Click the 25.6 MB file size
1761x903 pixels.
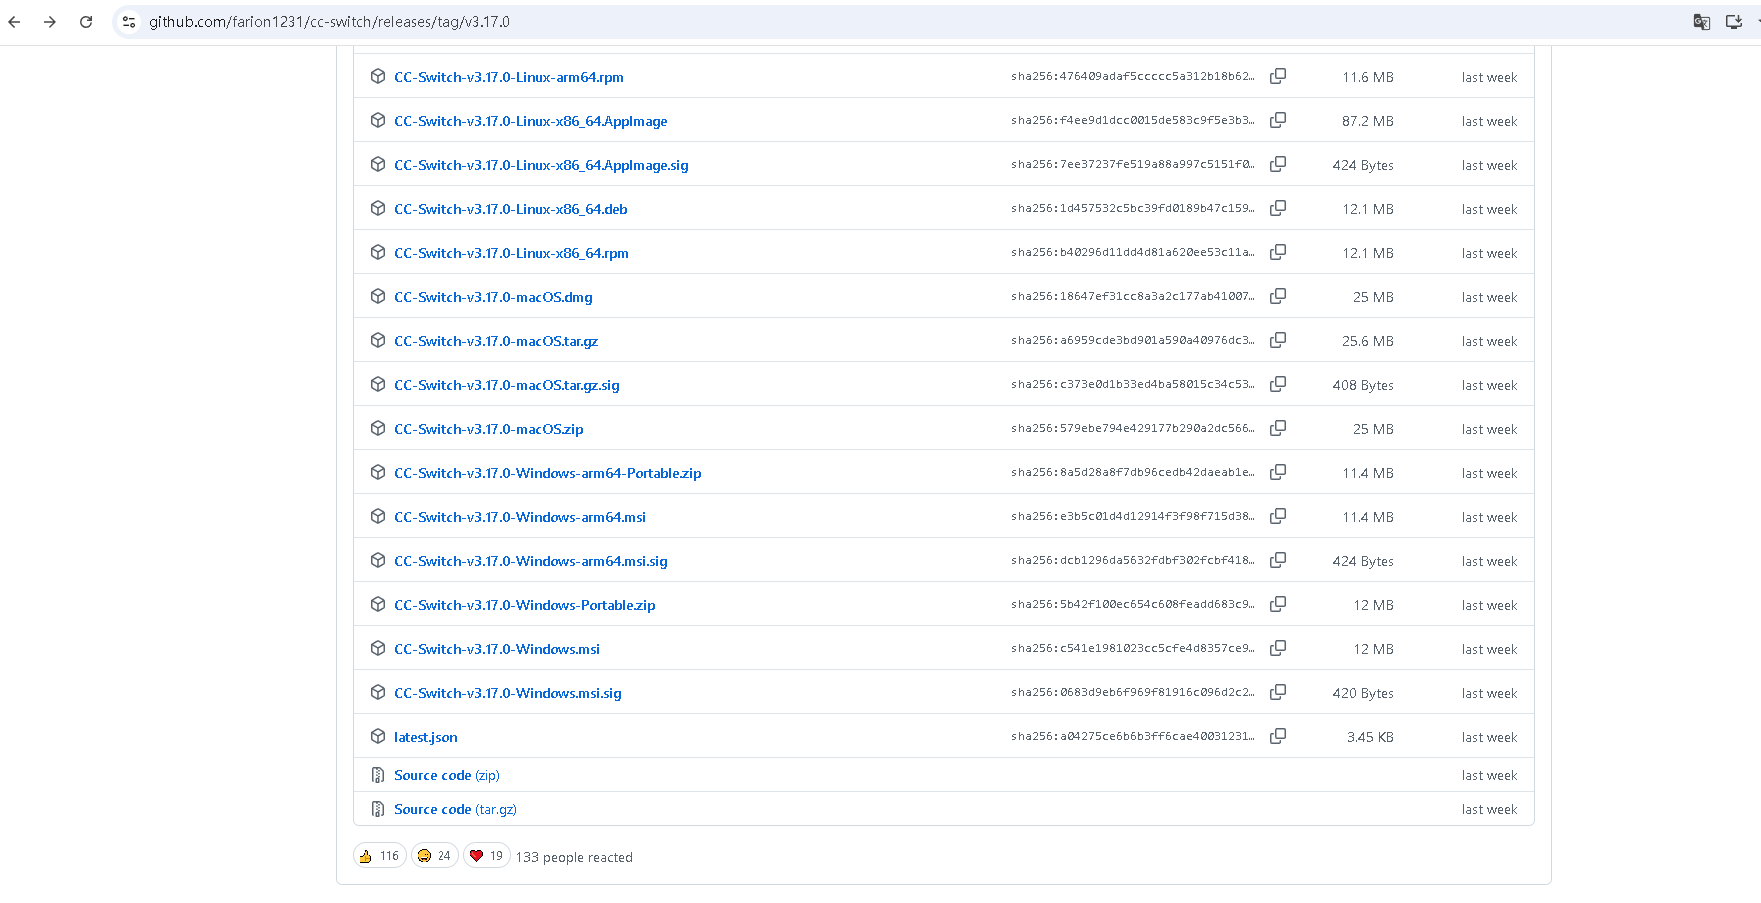click(x=1368, y=341)
